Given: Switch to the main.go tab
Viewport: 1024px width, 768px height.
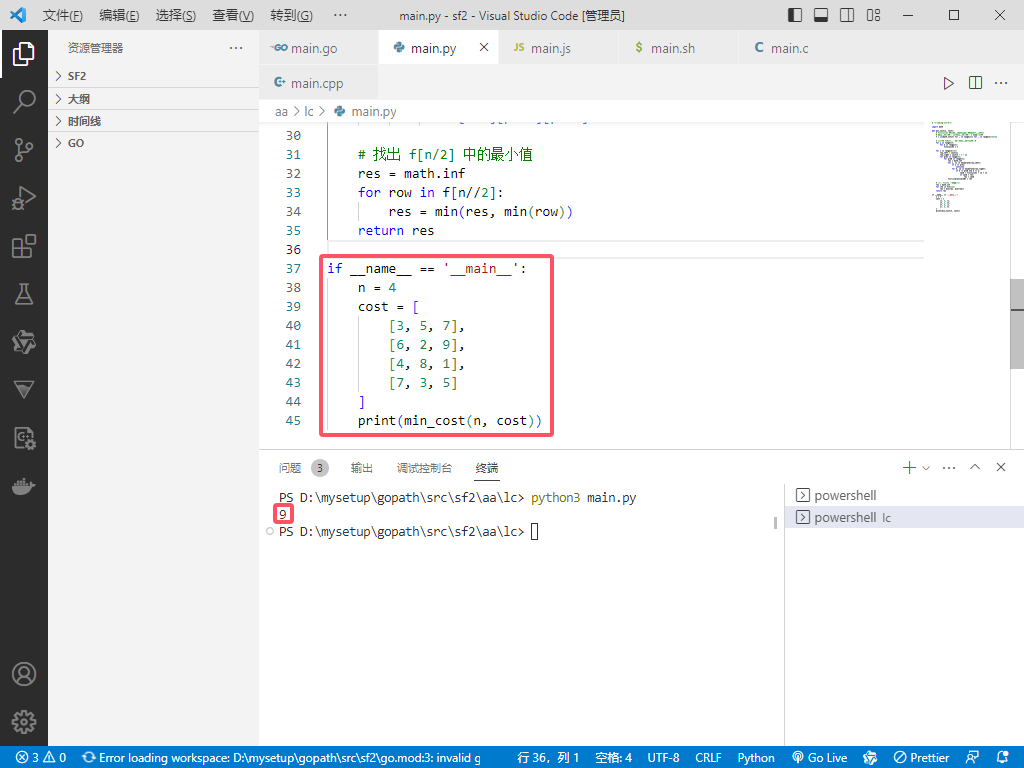Looking at the screenshot, I should pyautogui.click(x=319, y=48).
